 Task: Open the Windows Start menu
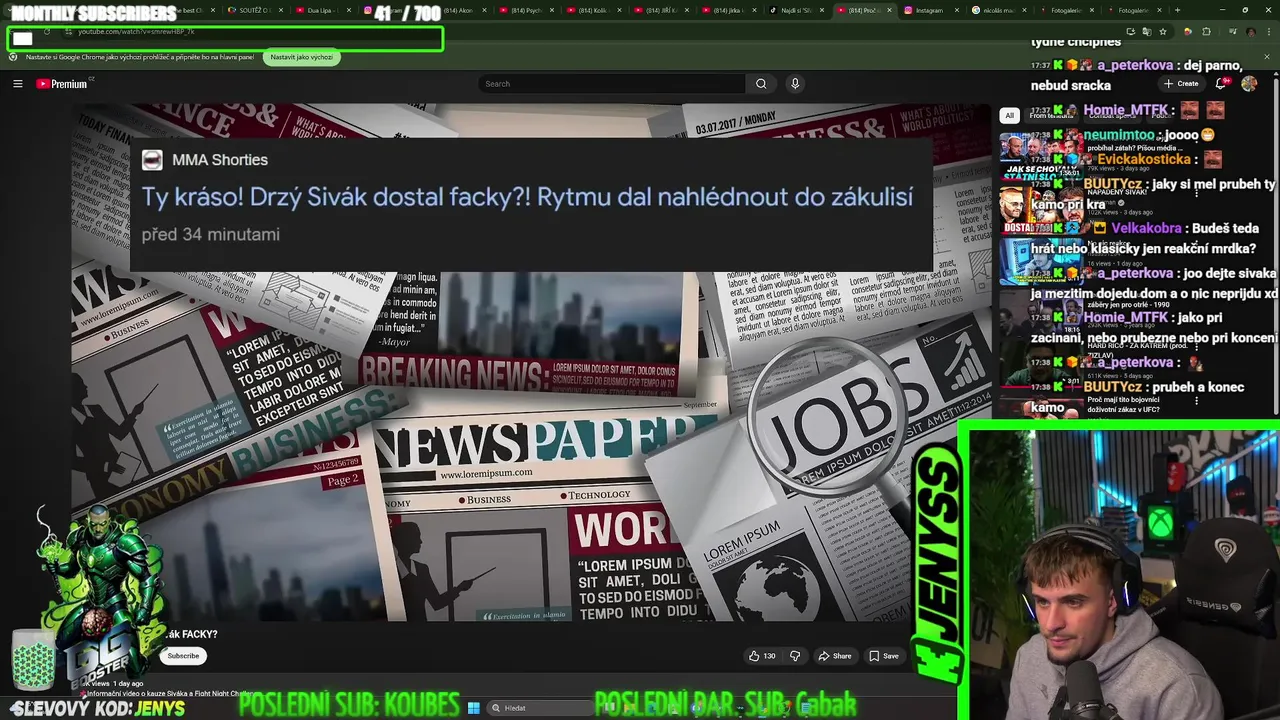pyautogui.click(x=473, y=708)
